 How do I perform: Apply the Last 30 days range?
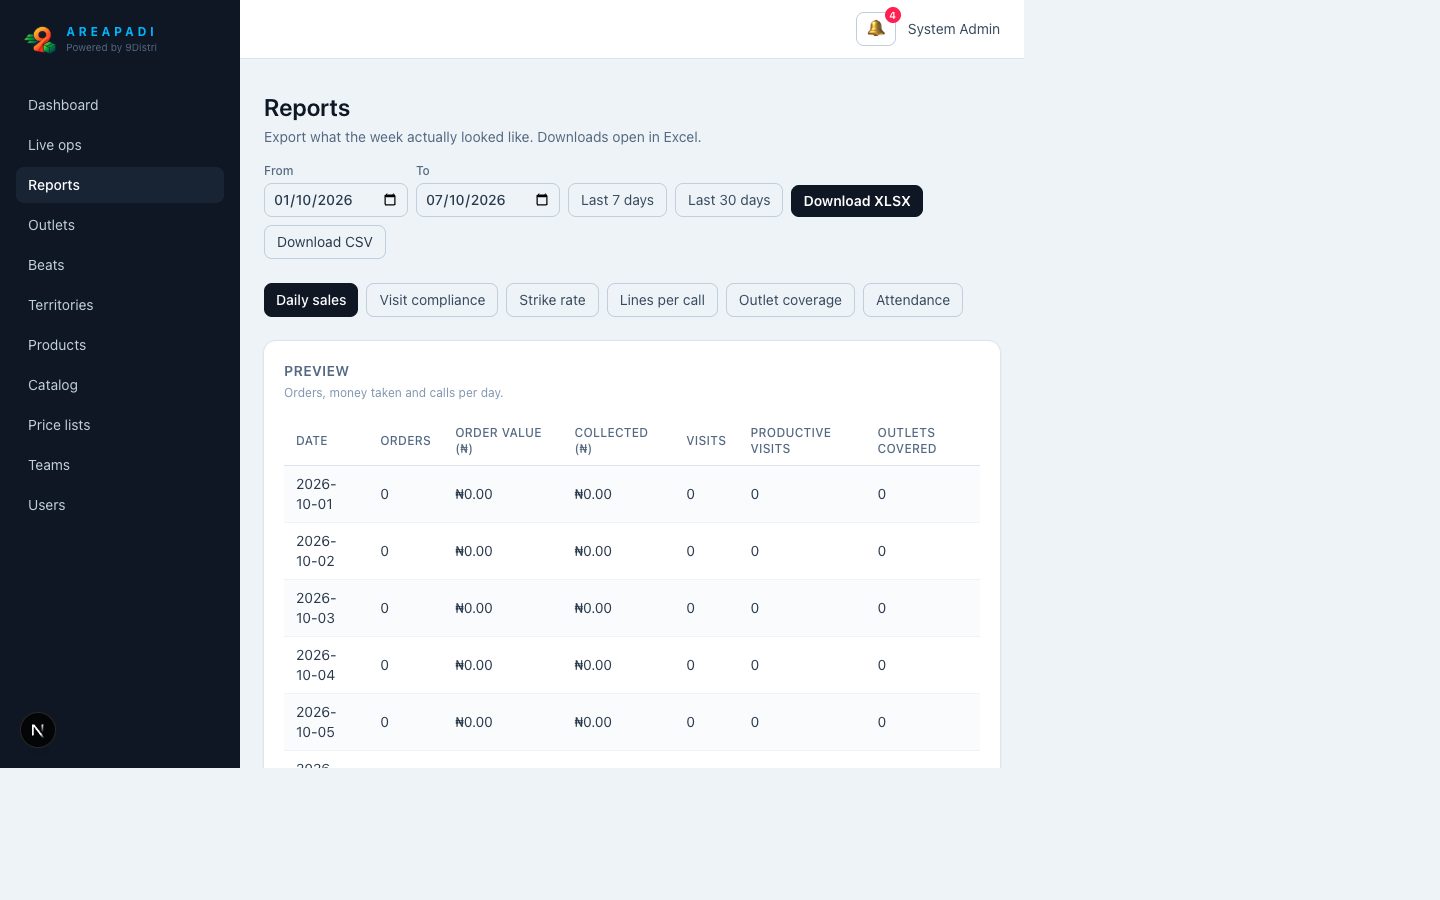pos(729,200)
